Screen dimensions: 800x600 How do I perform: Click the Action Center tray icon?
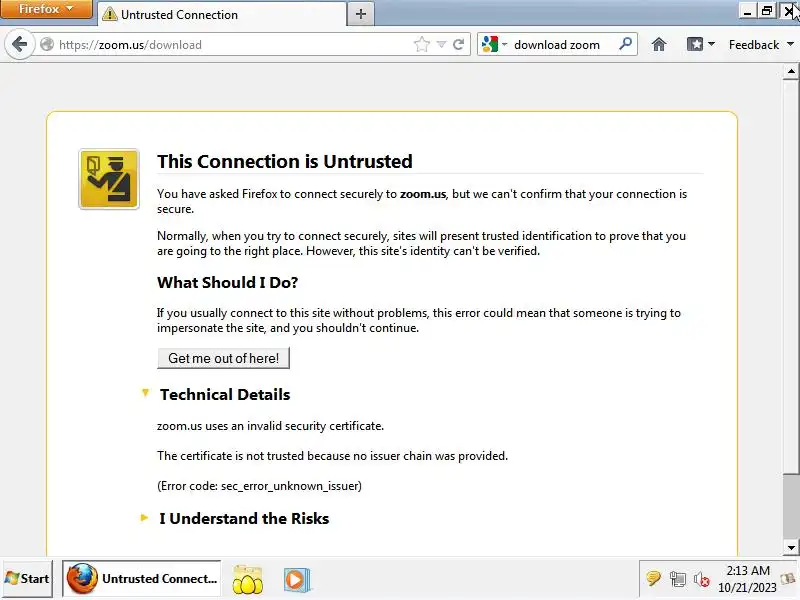coord(654,579)
